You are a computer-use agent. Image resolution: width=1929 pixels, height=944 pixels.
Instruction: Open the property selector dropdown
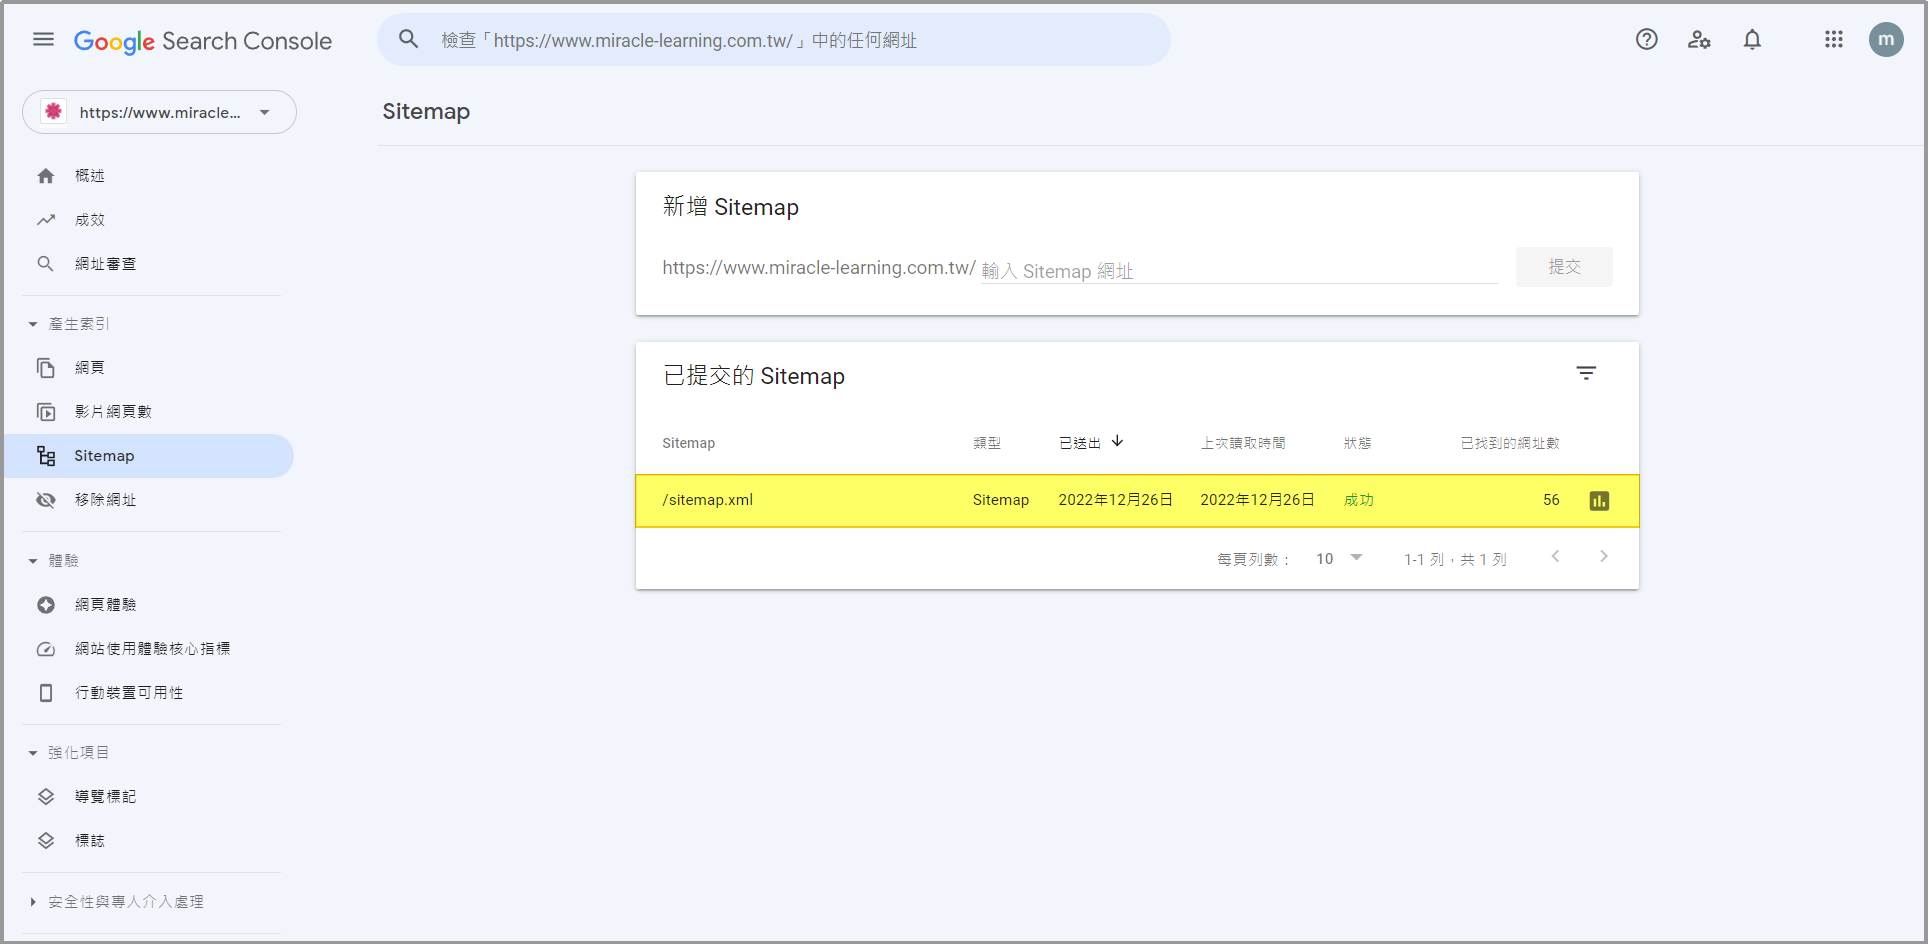point(160,112)
